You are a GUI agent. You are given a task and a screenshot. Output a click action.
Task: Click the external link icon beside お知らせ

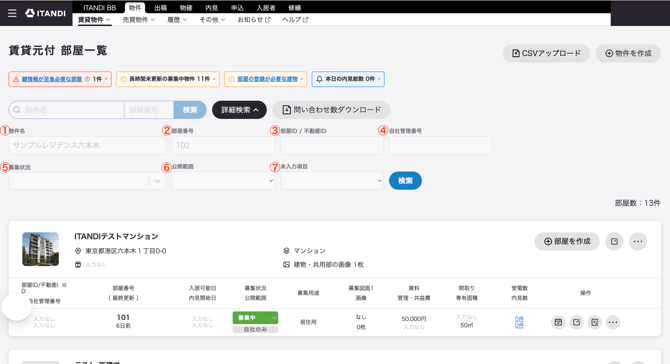click(x=268, y=20)
